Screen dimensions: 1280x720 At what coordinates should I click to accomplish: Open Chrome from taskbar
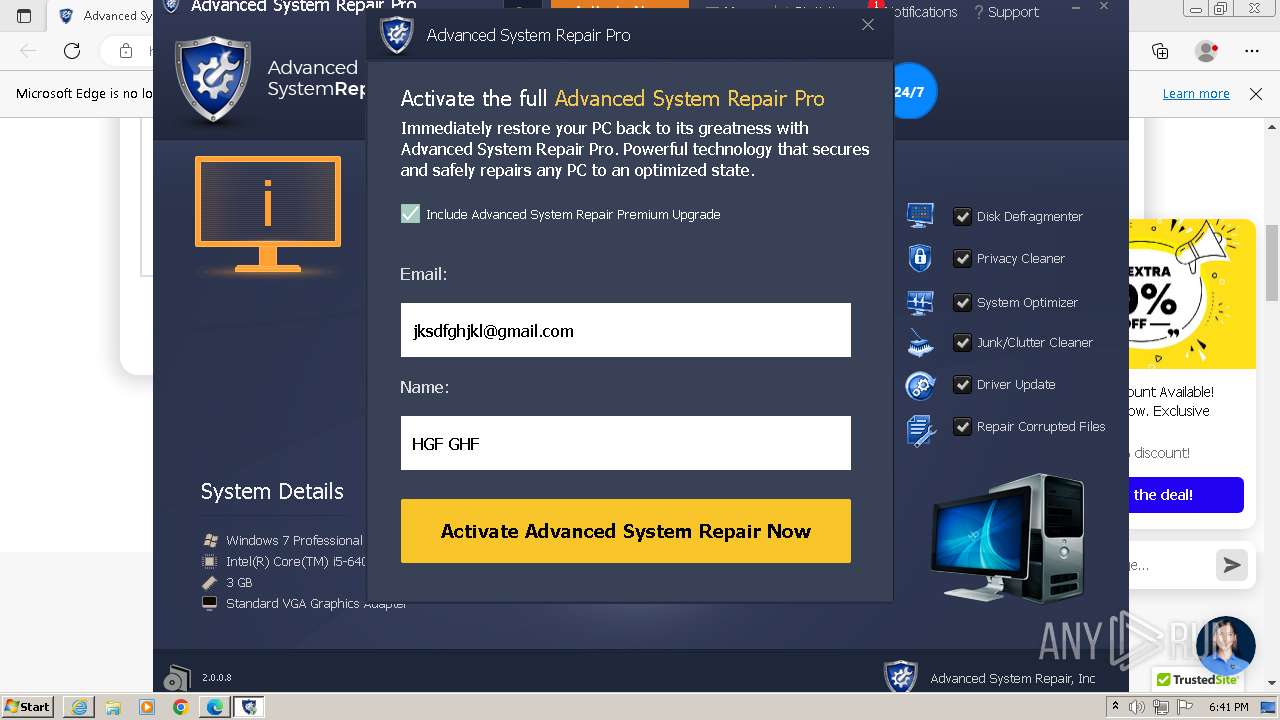180,707
